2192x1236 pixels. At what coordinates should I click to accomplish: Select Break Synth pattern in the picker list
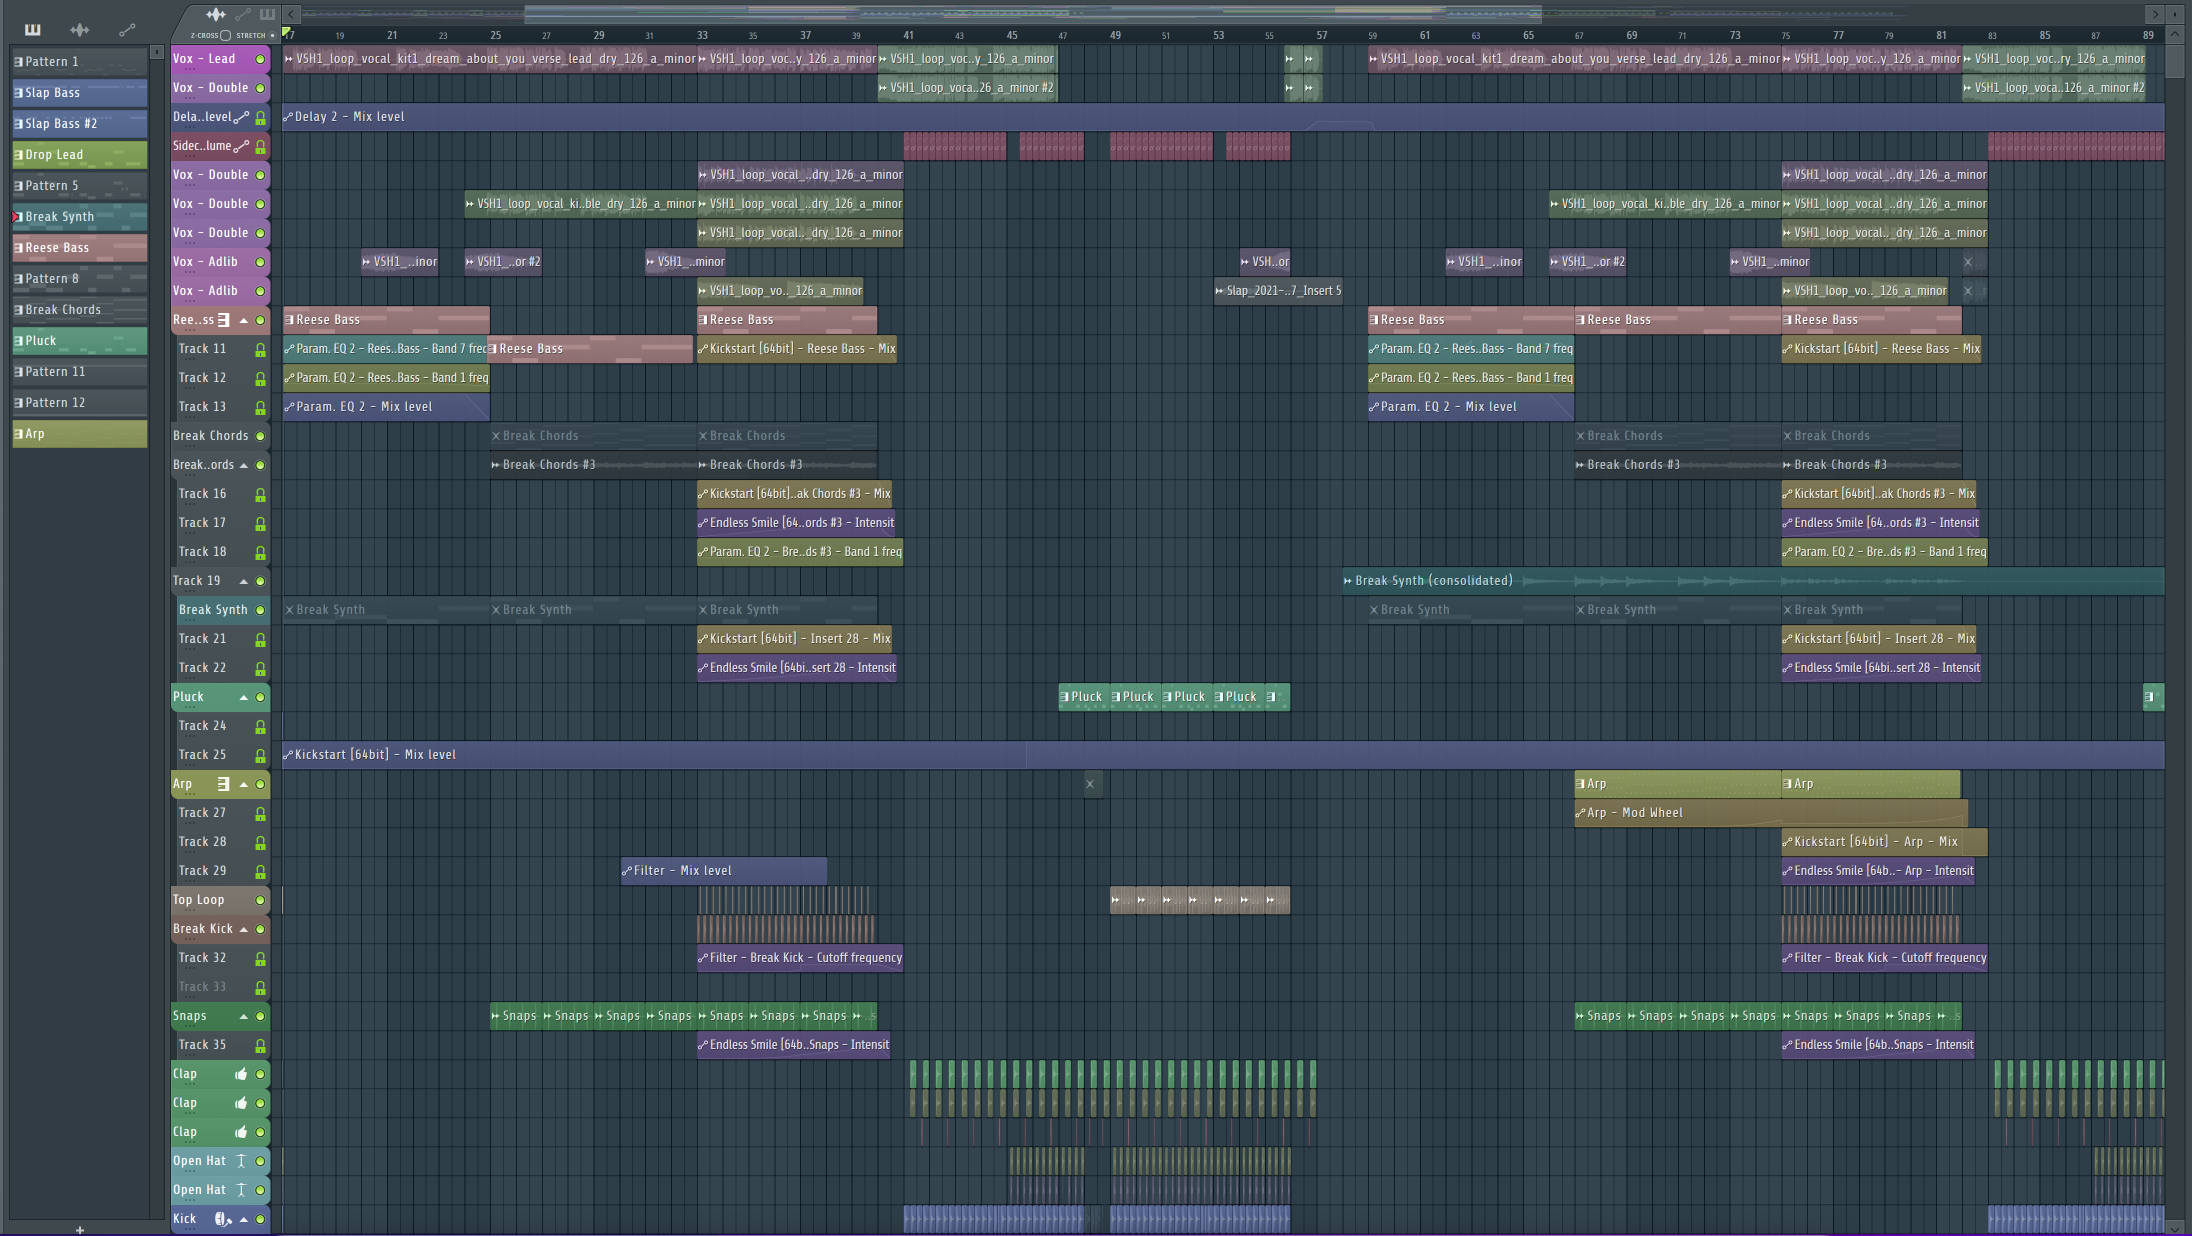(79, 217)
